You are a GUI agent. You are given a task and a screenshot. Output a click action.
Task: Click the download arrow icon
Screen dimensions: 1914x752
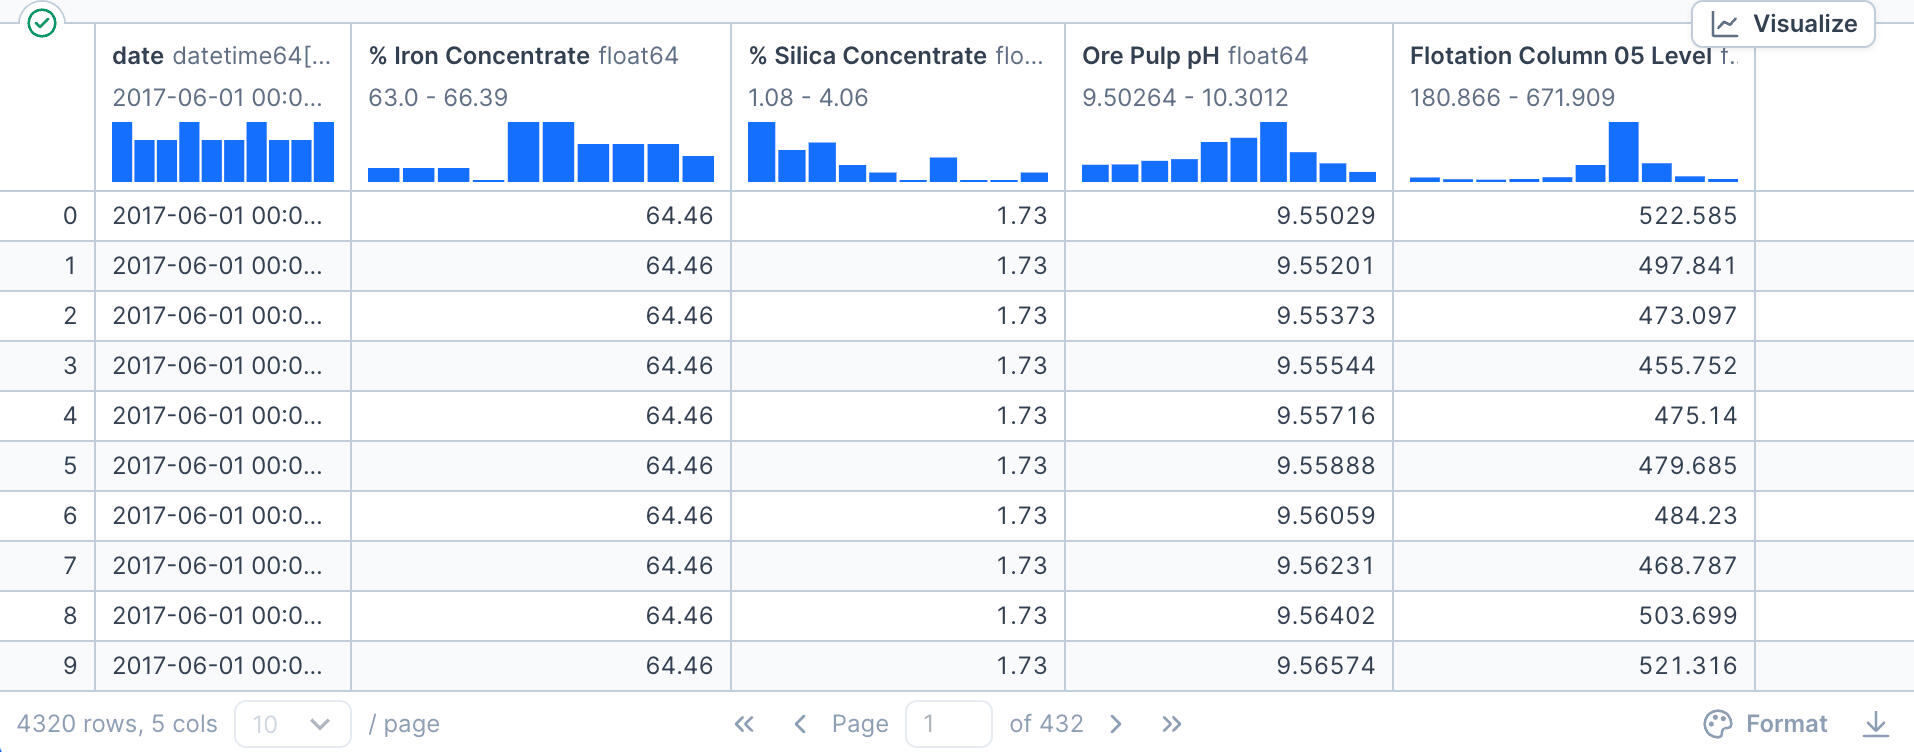click(1876, 724)
